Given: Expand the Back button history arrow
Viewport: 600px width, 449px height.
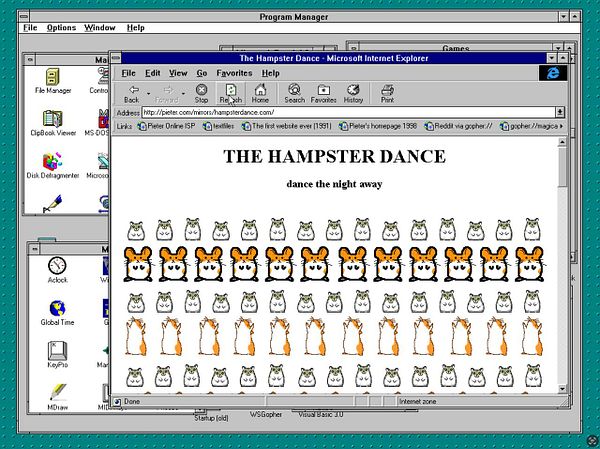Looking at the screenshot, I should [148, 94].
